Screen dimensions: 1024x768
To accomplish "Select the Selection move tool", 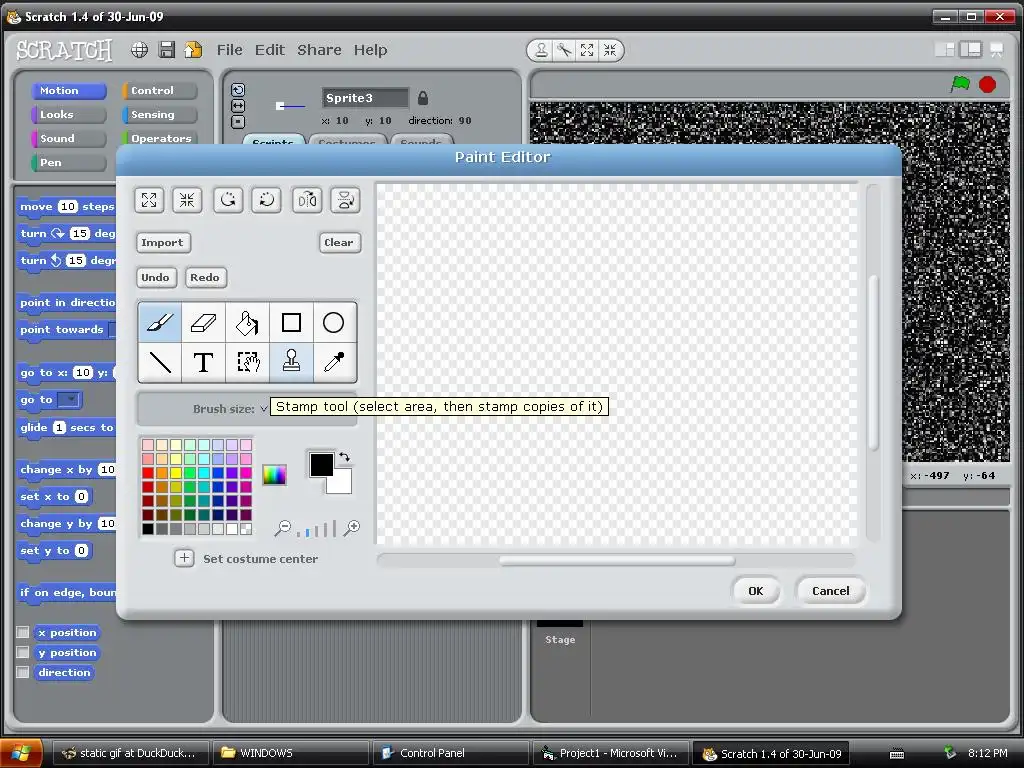I will pos(247,362).
